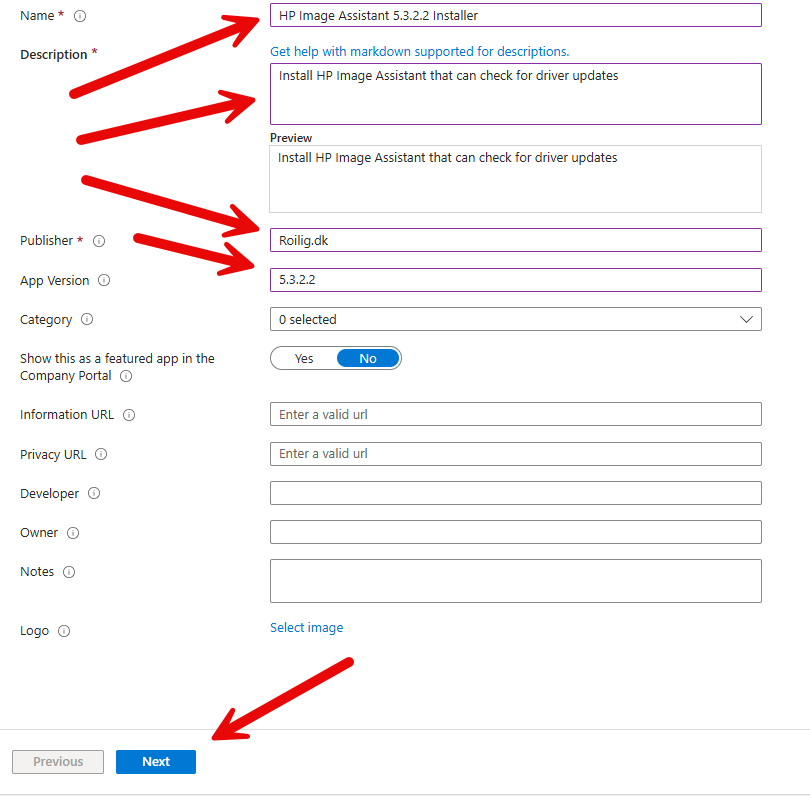Click the info icon beside Publisher
This screenshot has width=810, height=796.
click(99, 241)
